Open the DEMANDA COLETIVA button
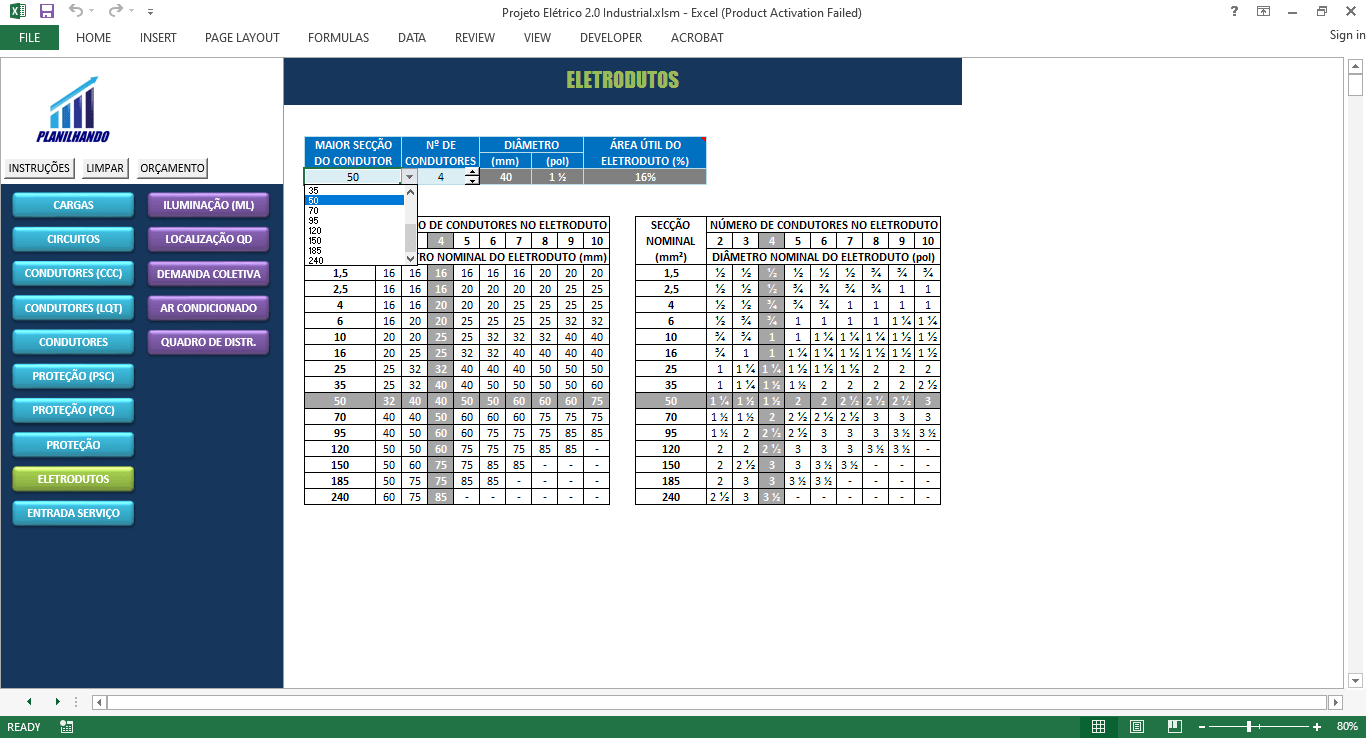1366x738 pixels. pyautogui.click(x=209, y=274)
